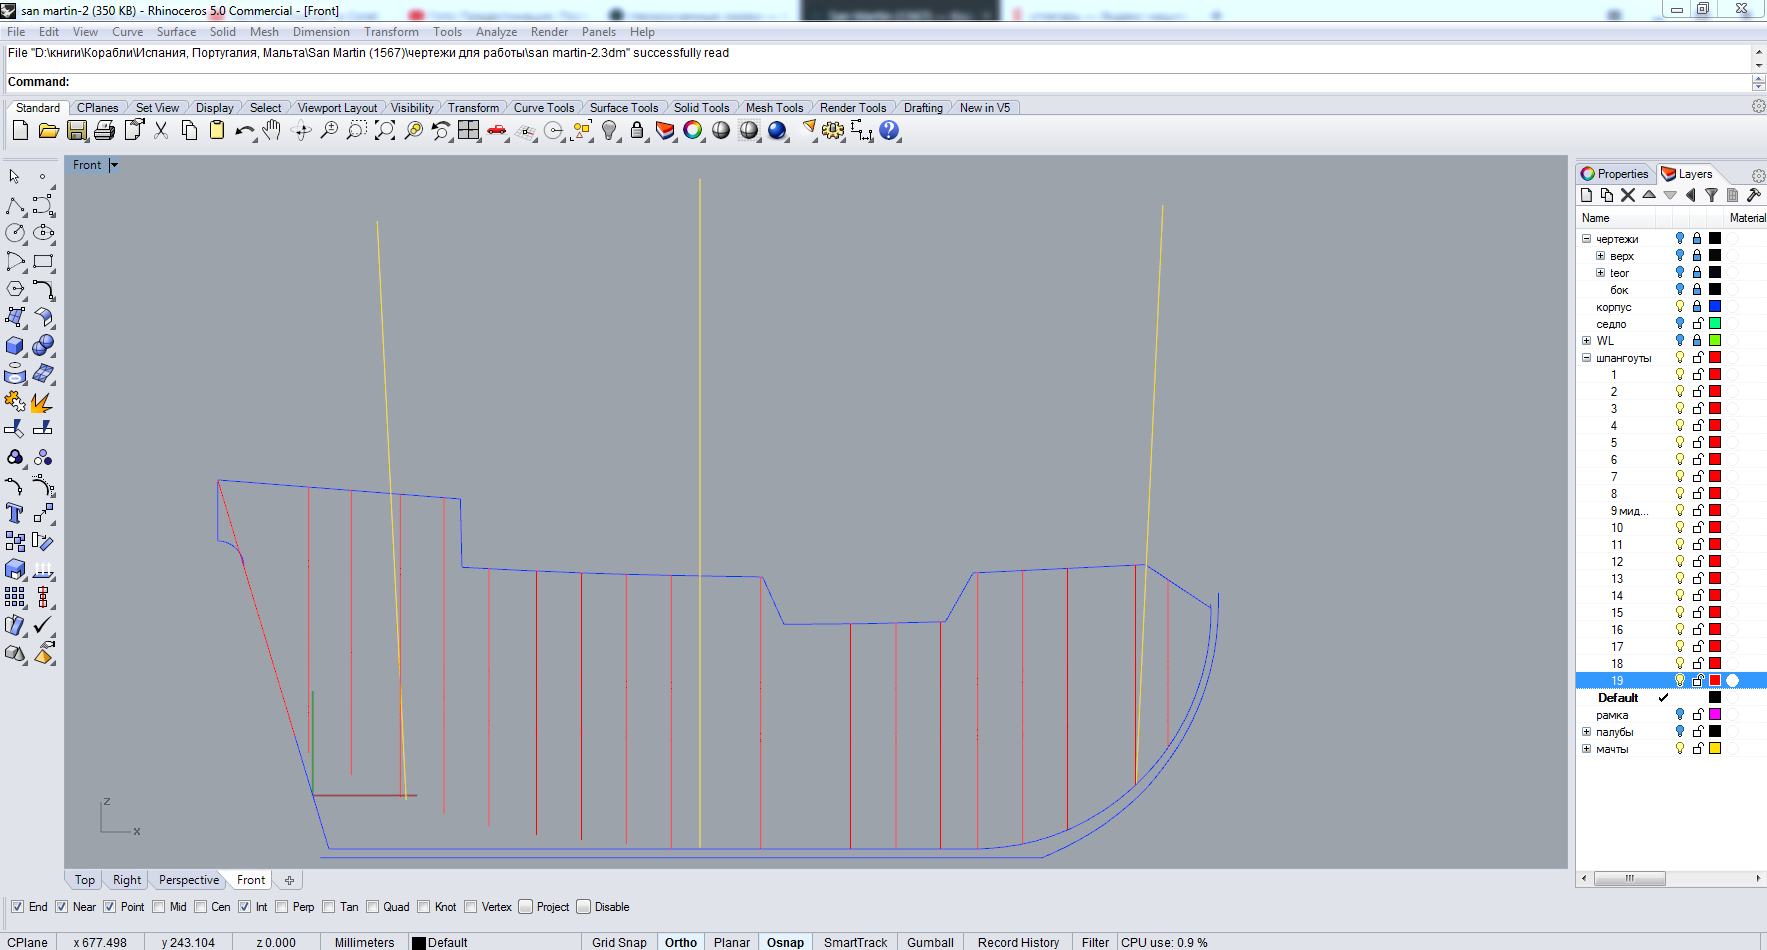Click the Gumball status bar button
1767x950 pixels.
(x=930, y=942)
